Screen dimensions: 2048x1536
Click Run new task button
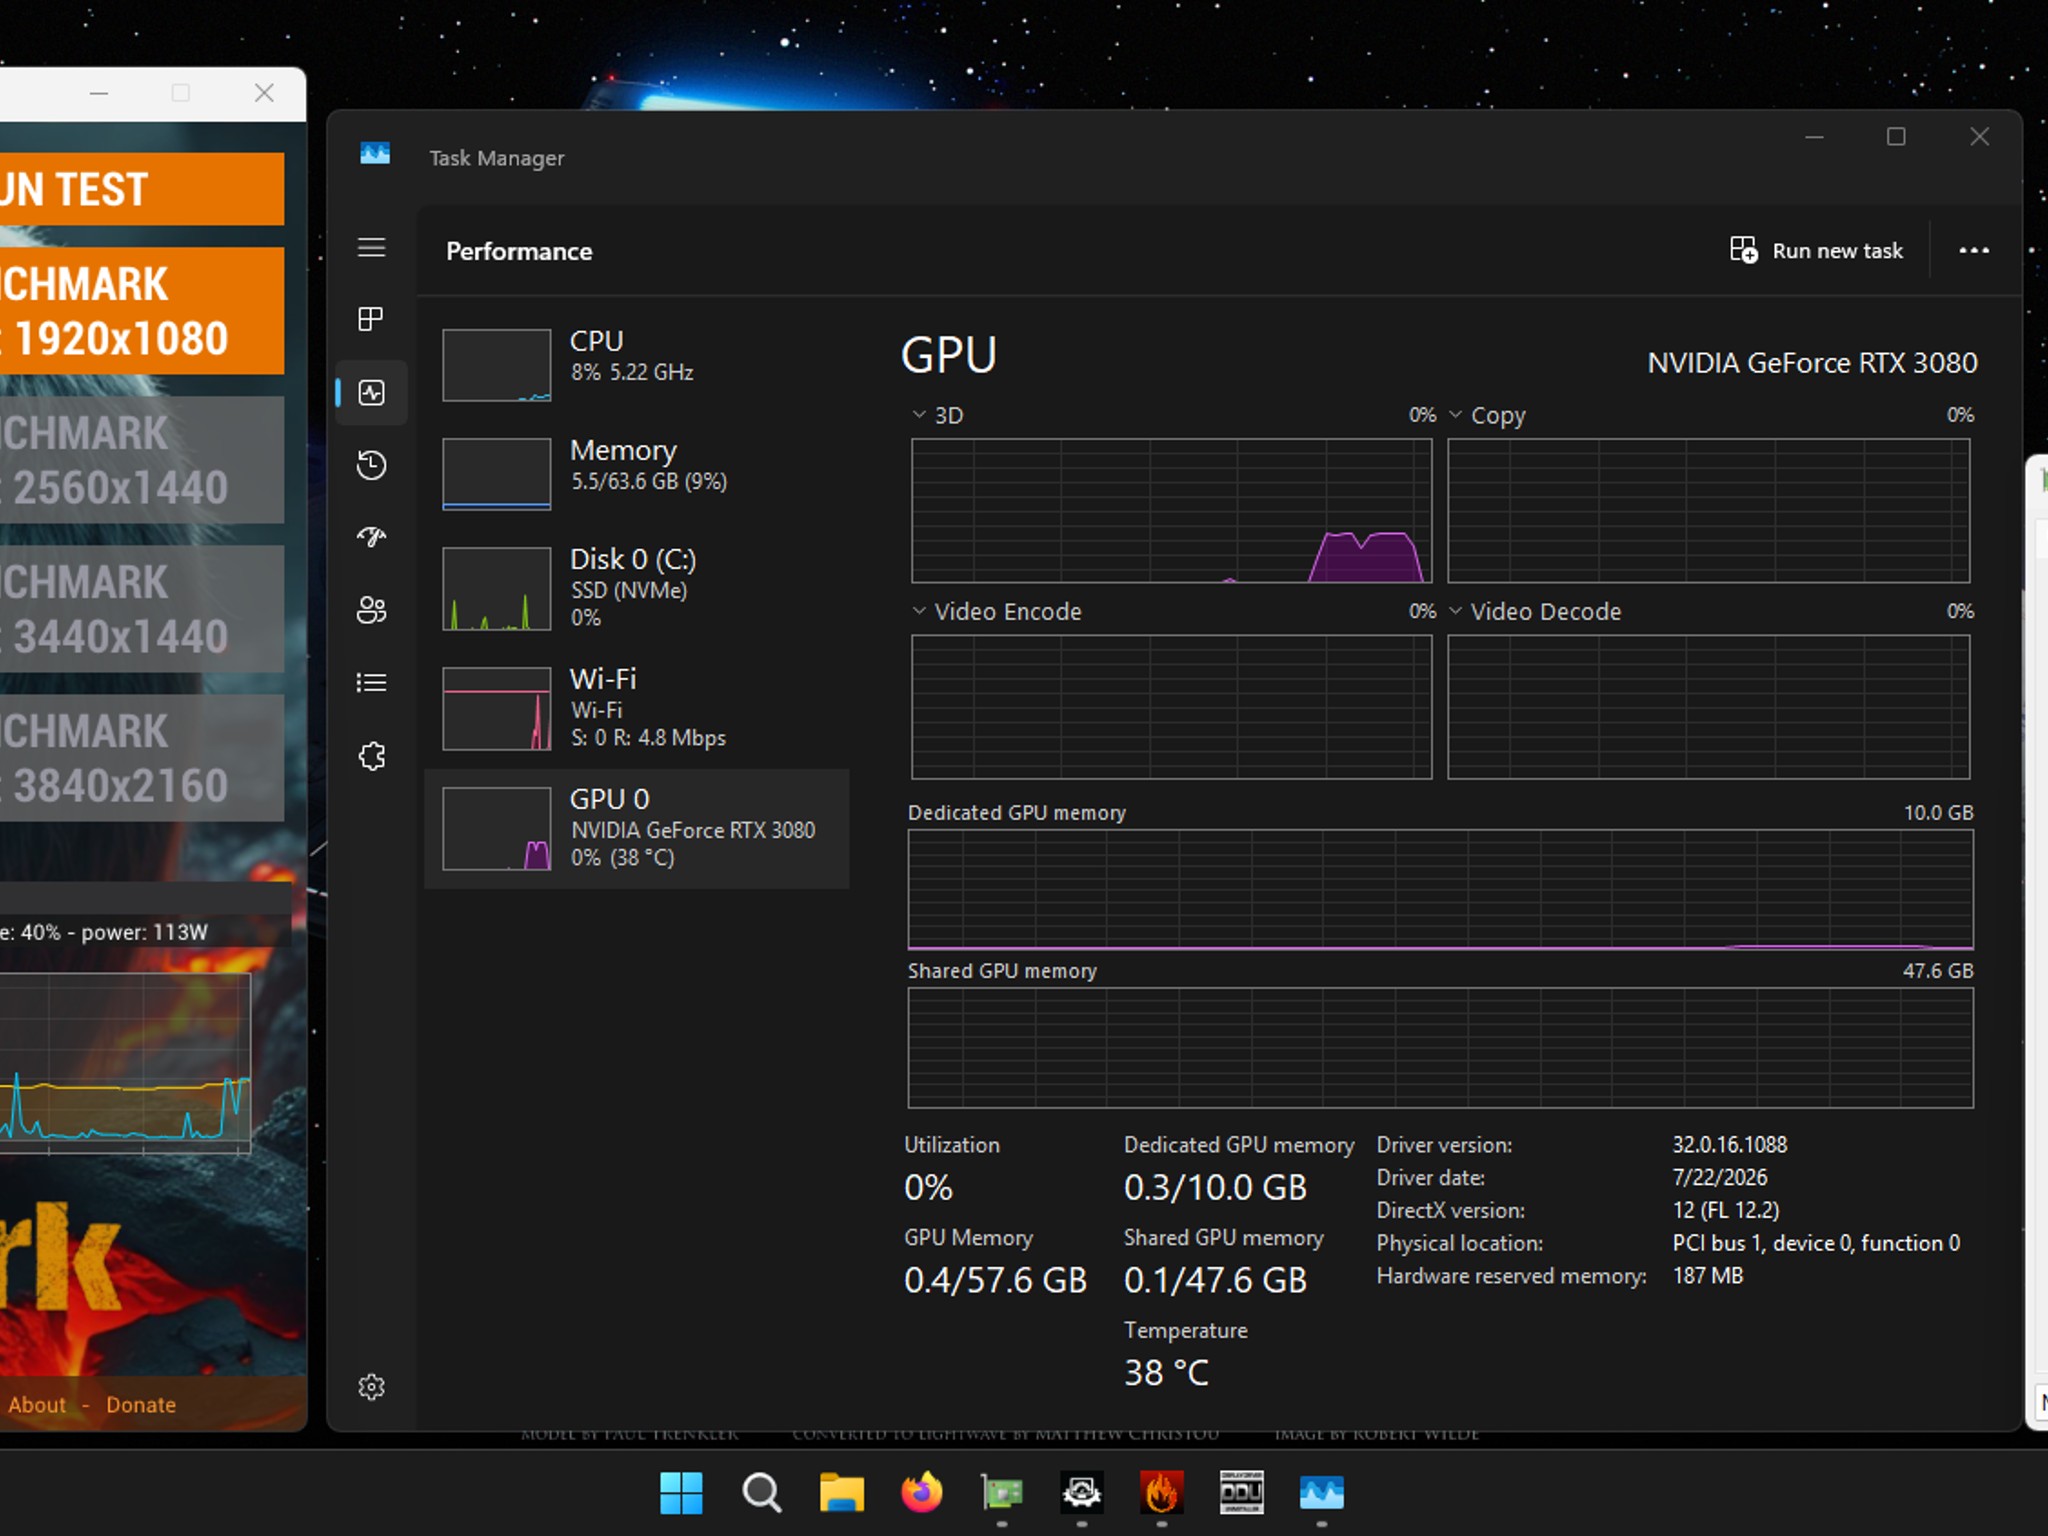click(1816, 250)
